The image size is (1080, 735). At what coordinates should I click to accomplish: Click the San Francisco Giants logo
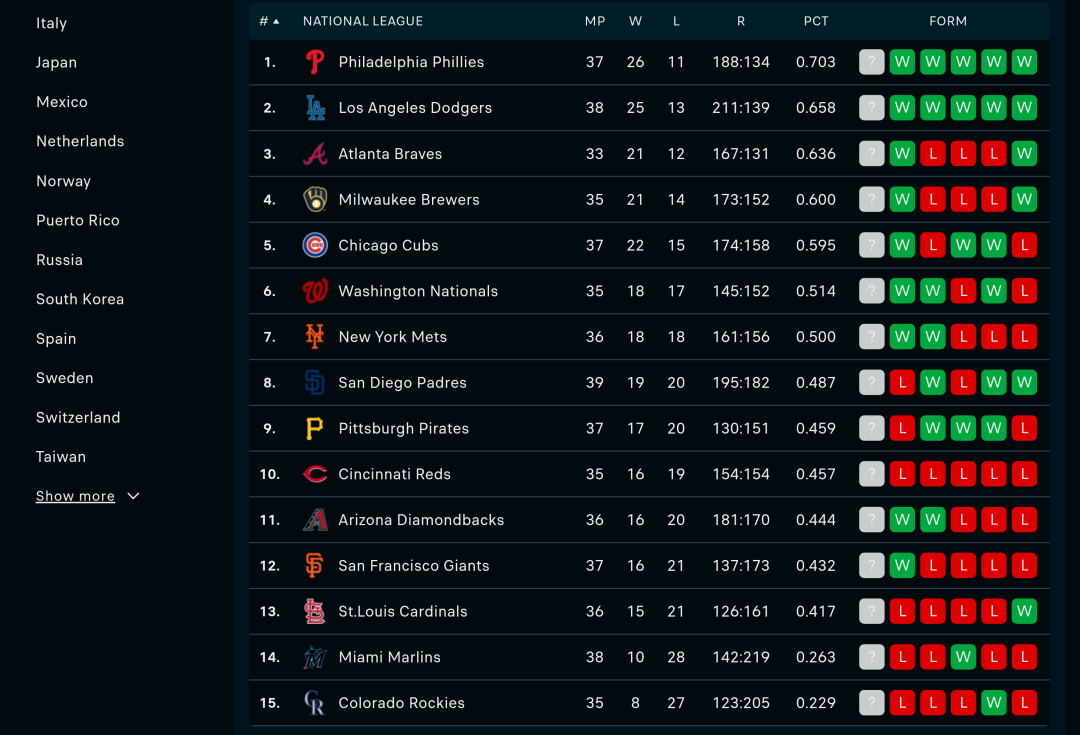point(315,566)
